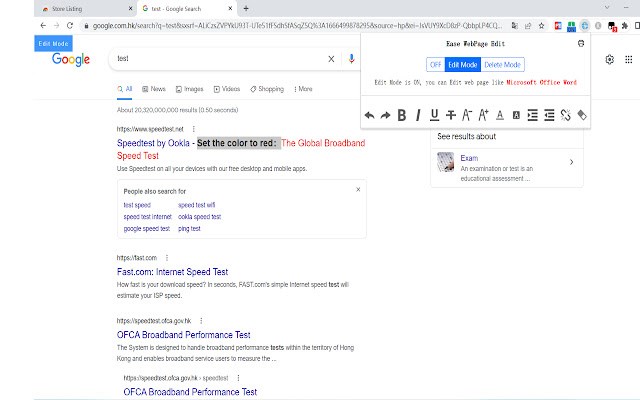
Task: Open the font color picker icon
Action: click(x=500, y=116)
